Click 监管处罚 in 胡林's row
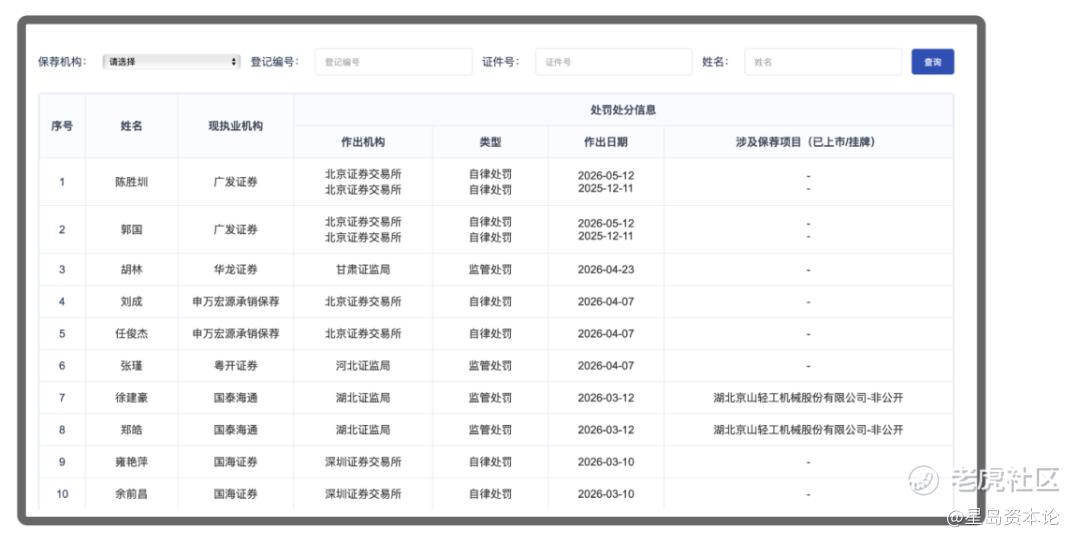This screenshot has height=542, width=1080. tap(490, 269)
